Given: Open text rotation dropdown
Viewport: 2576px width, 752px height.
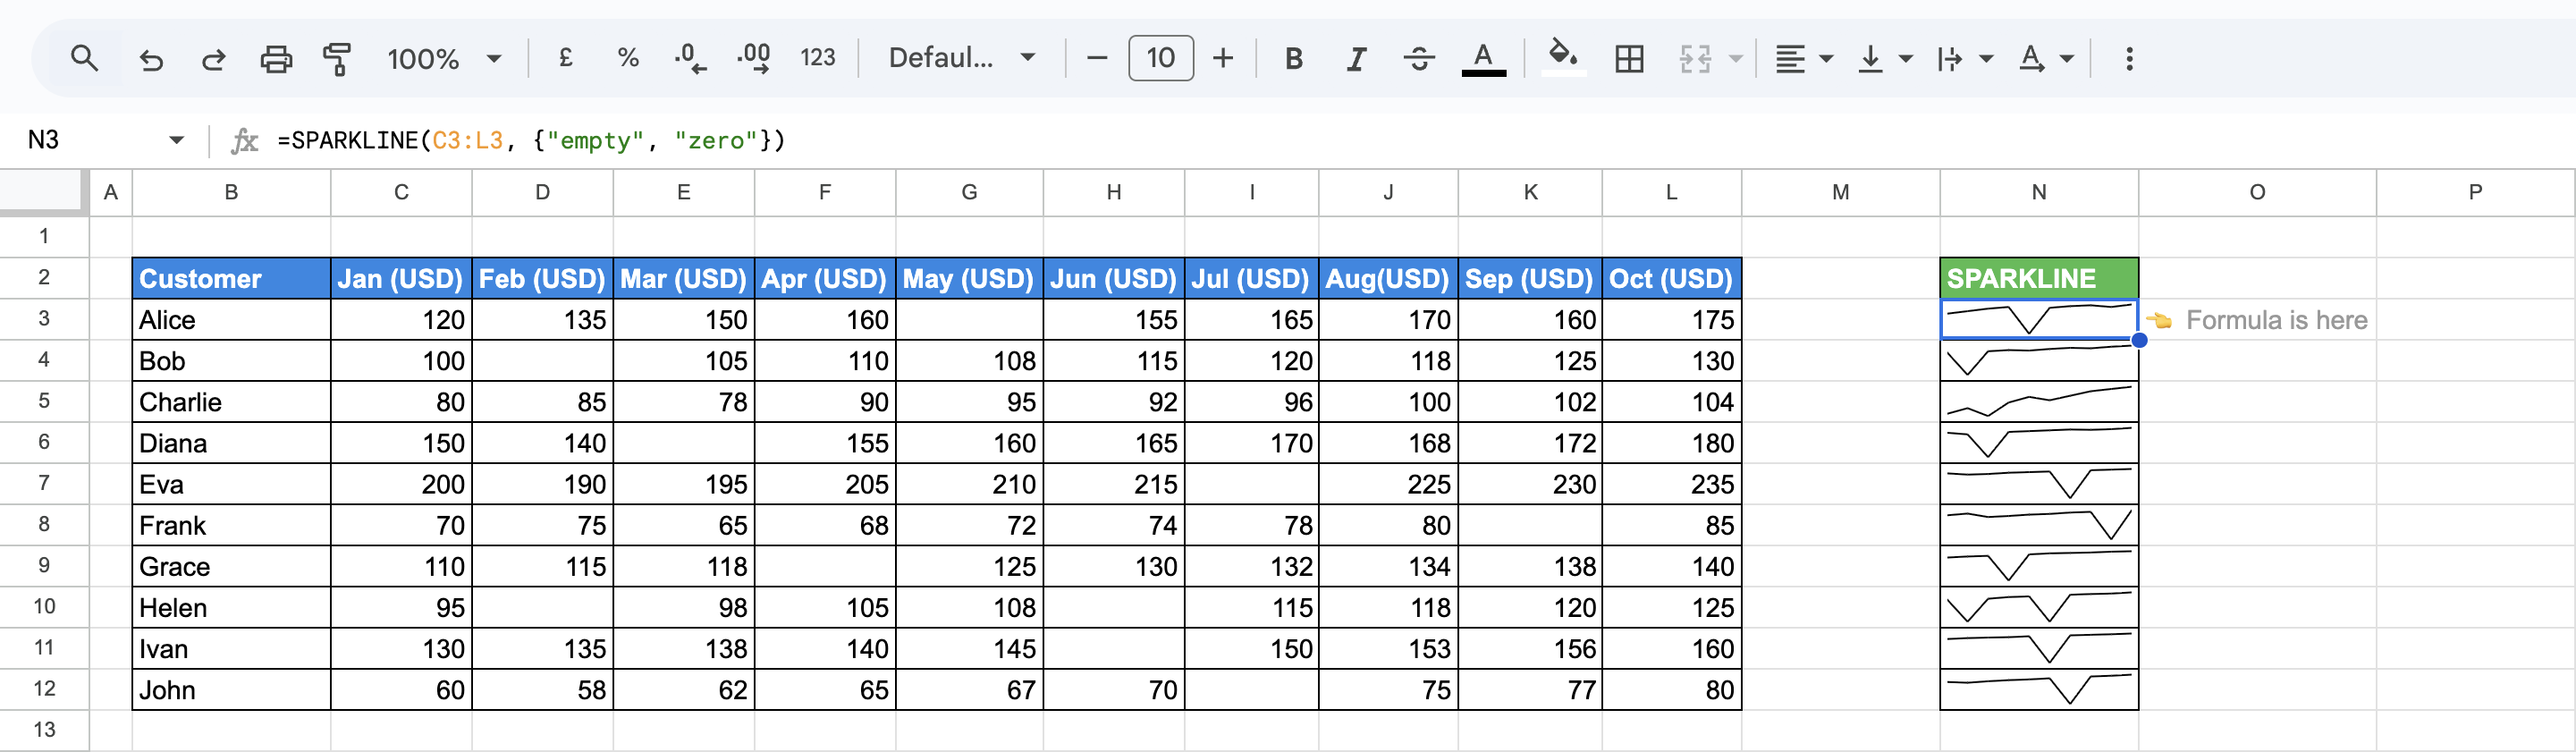Looking at the screenshot, I should coord(2045,59).
